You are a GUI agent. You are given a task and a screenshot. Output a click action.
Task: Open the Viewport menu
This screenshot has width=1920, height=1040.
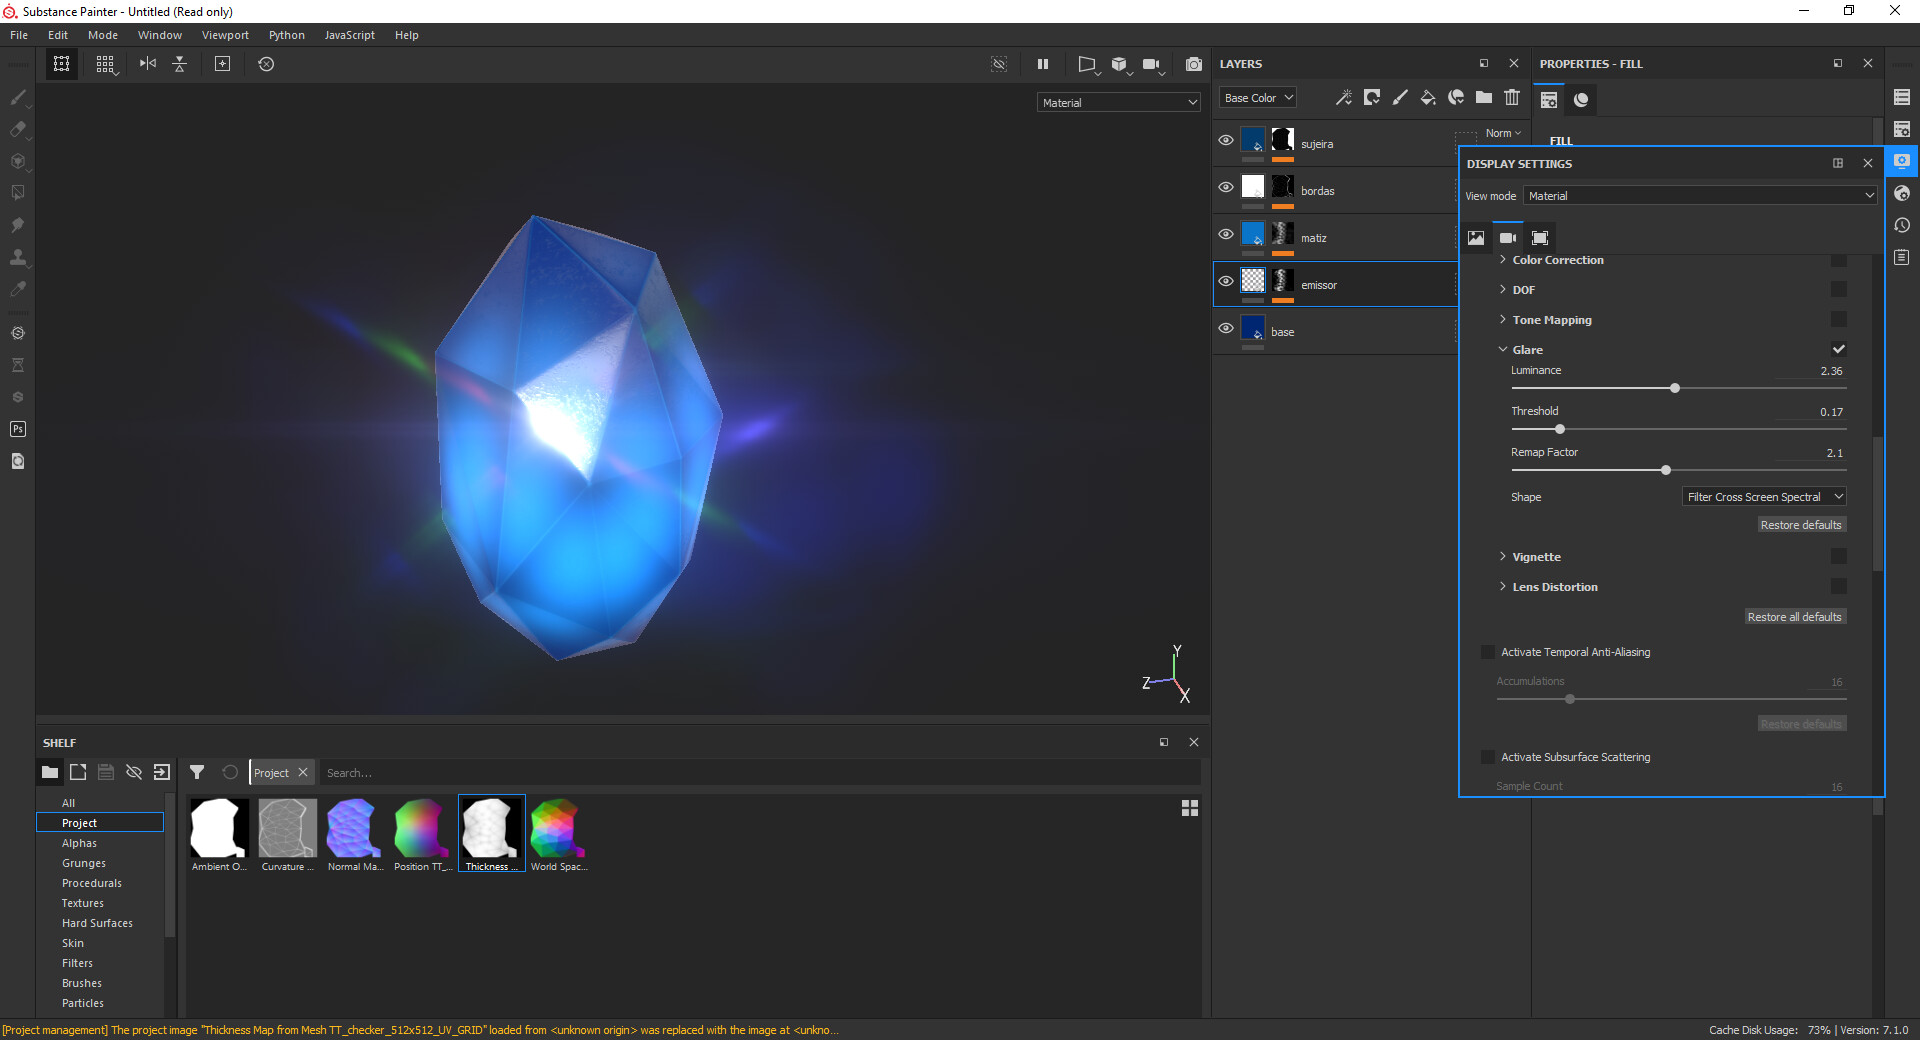click(225, 35)
